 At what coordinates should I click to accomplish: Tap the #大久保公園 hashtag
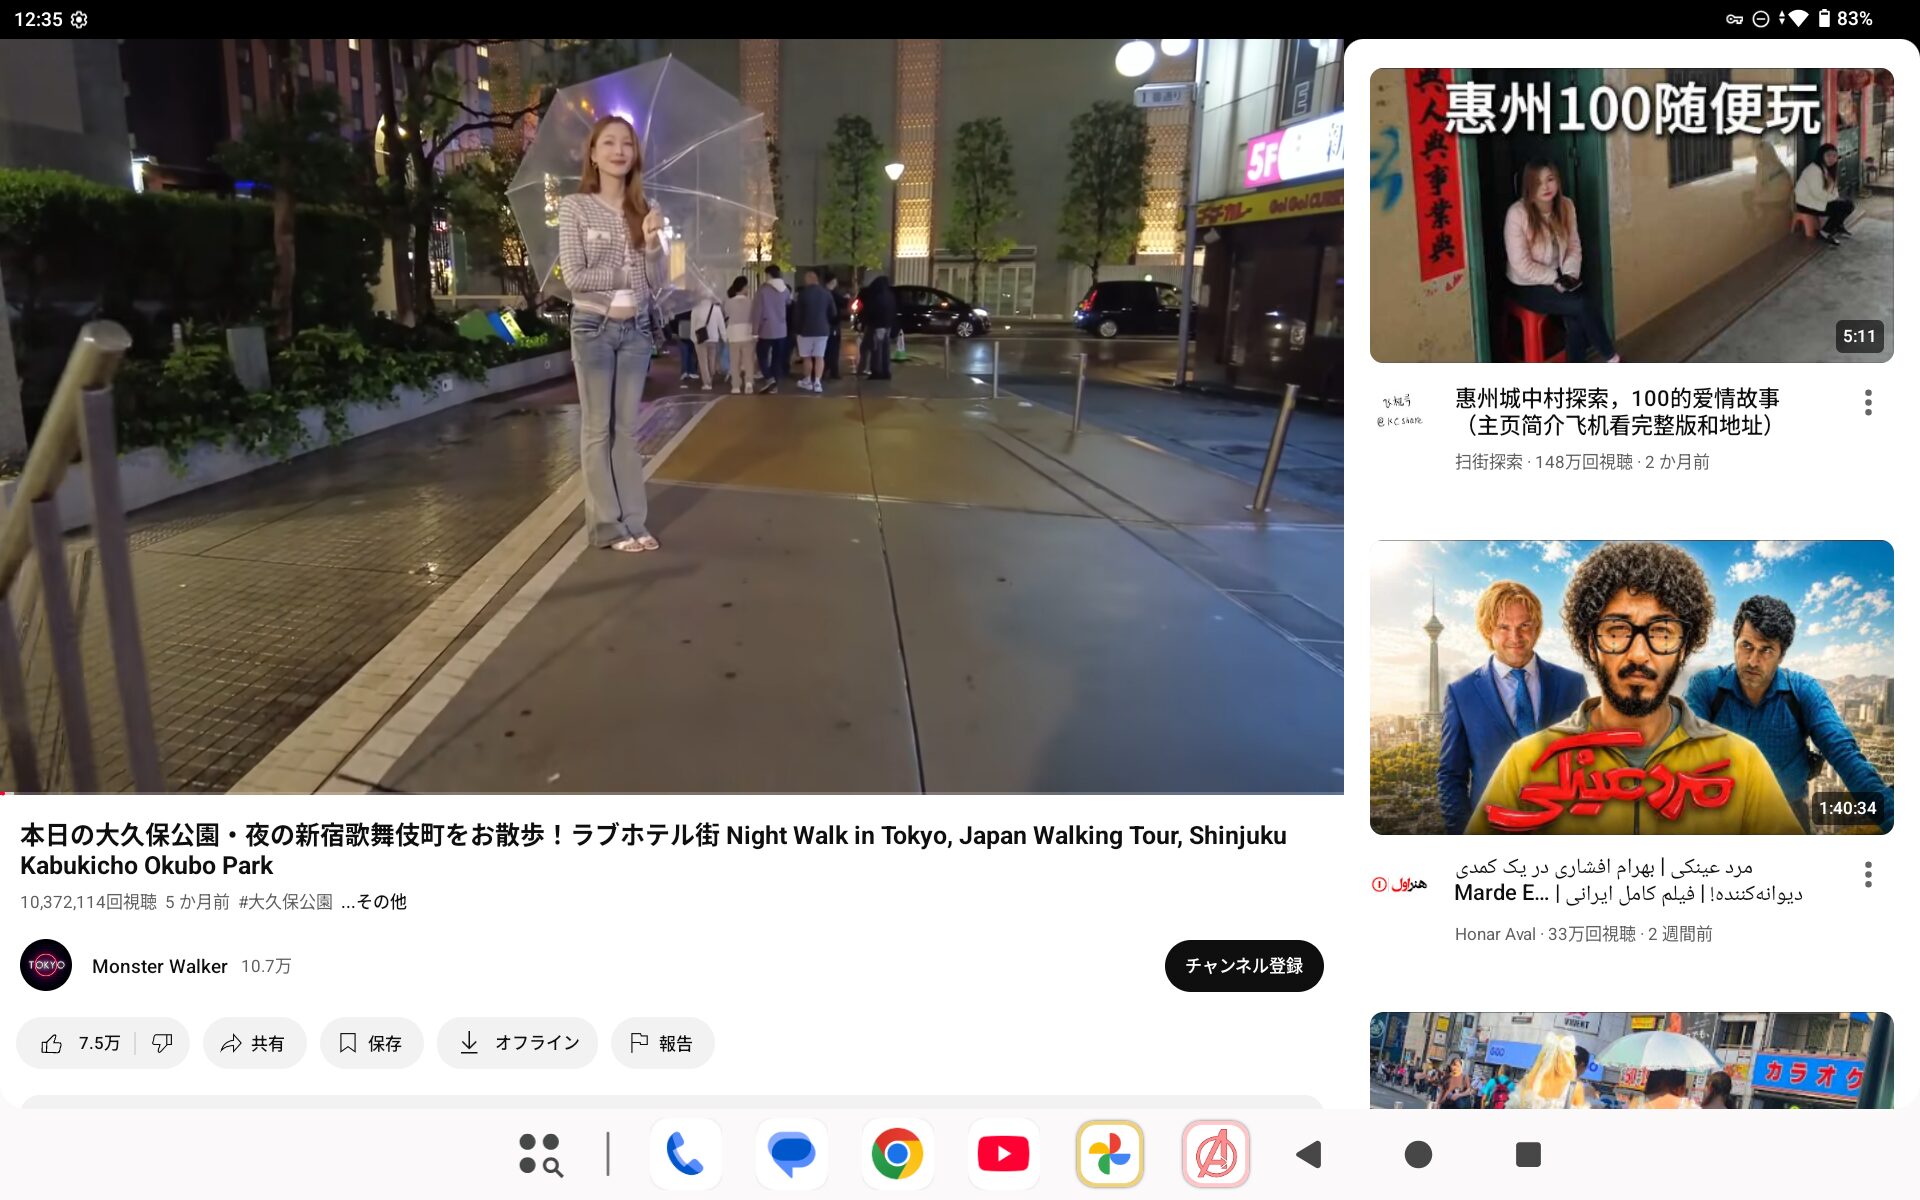285,902
